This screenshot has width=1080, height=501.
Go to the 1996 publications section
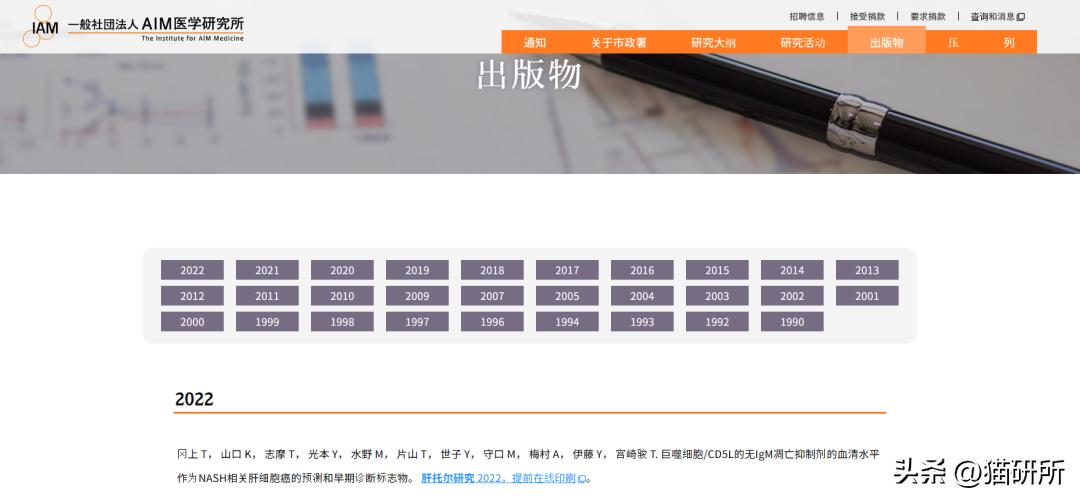point(492,322)
